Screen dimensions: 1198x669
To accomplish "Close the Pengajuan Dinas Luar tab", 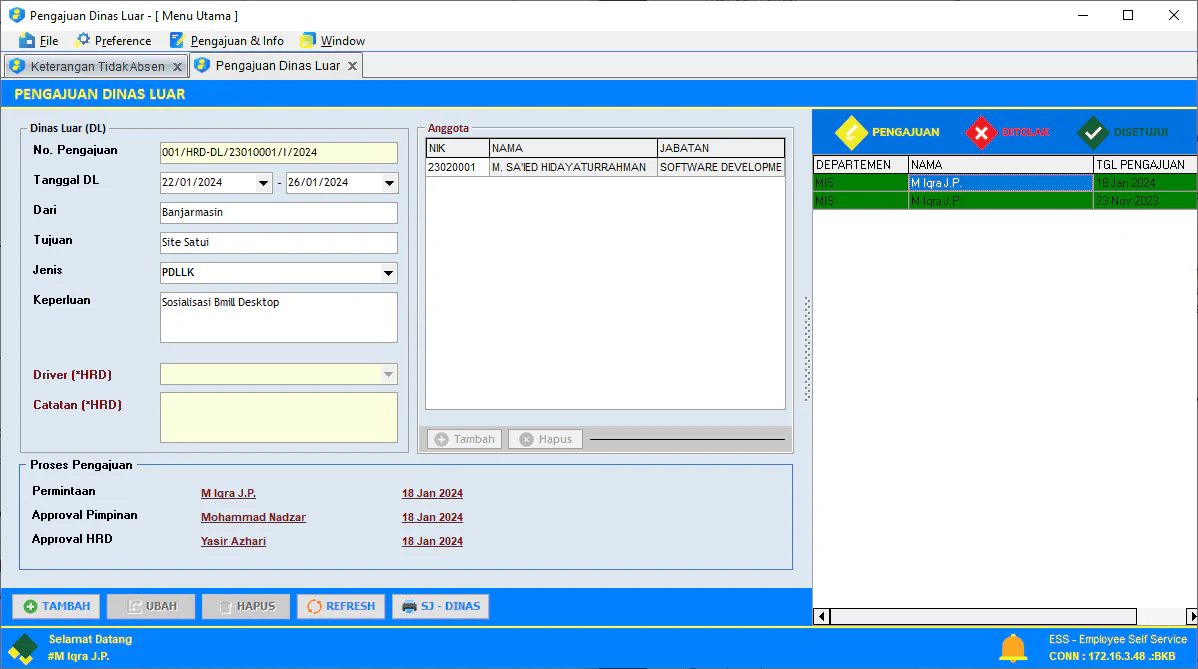I will point(352,66).
